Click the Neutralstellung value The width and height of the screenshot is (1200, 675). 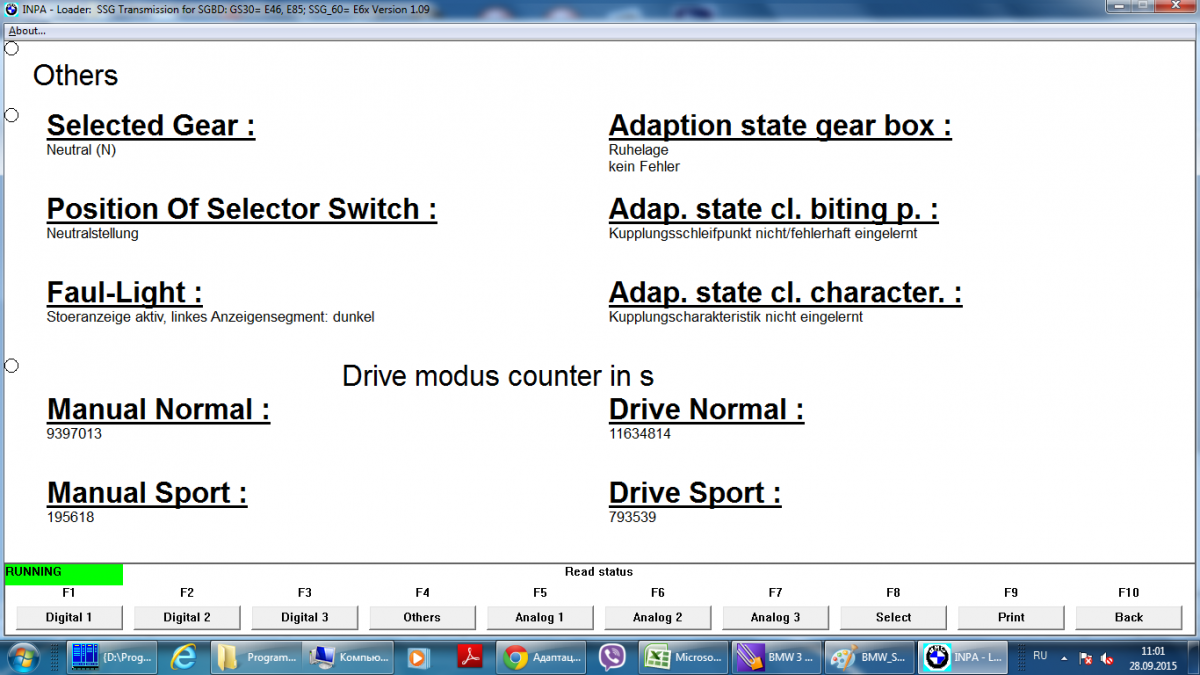tap(93, 234)
